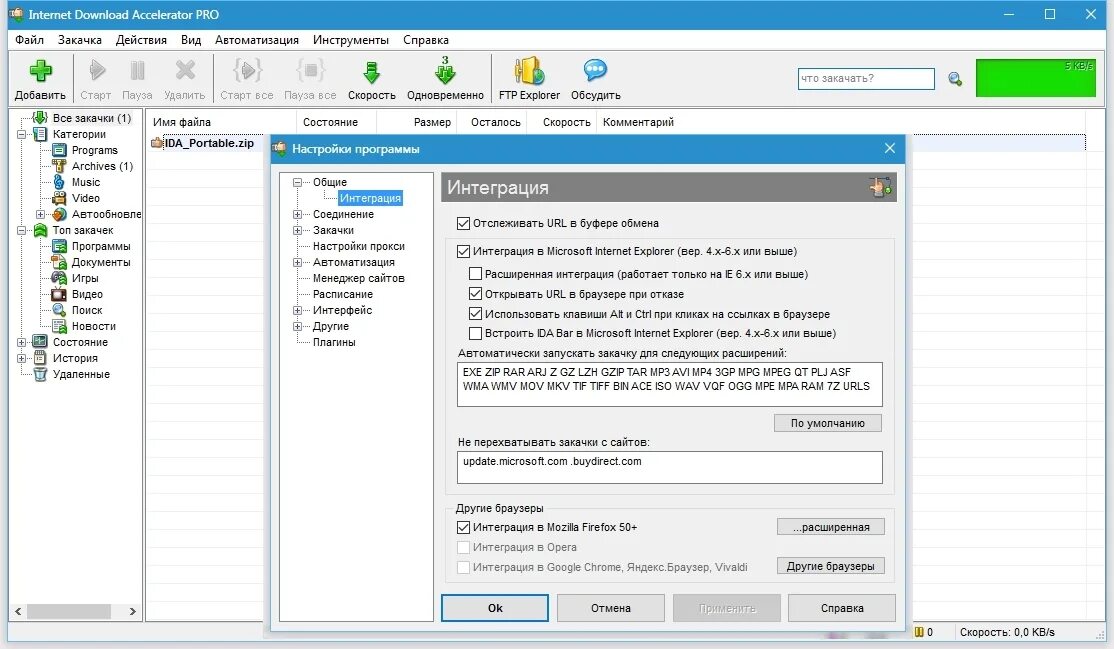Click the integration icon in the Интеграция header
The image size is (1114, 649).
(880, 188)
